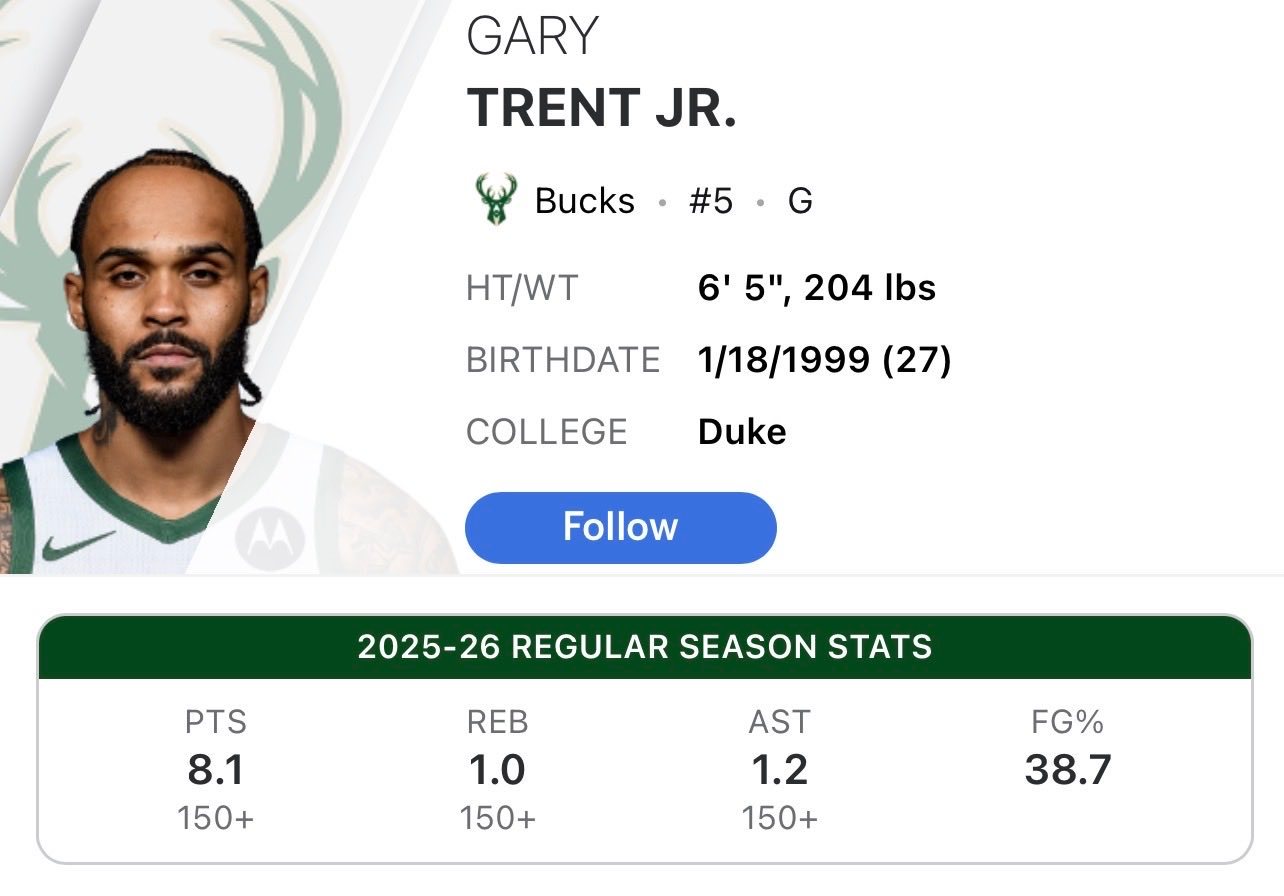This screenshot has height=896, width=1284.
Task: Click the blue Follow button
Action: point(620,527)
